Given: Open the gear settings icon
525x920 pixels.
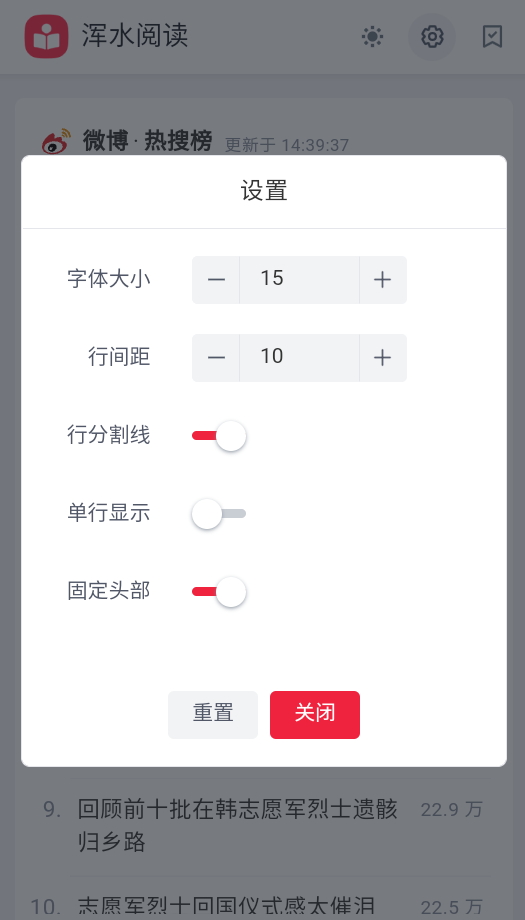Looking at the screenshot, I should 432,37.
